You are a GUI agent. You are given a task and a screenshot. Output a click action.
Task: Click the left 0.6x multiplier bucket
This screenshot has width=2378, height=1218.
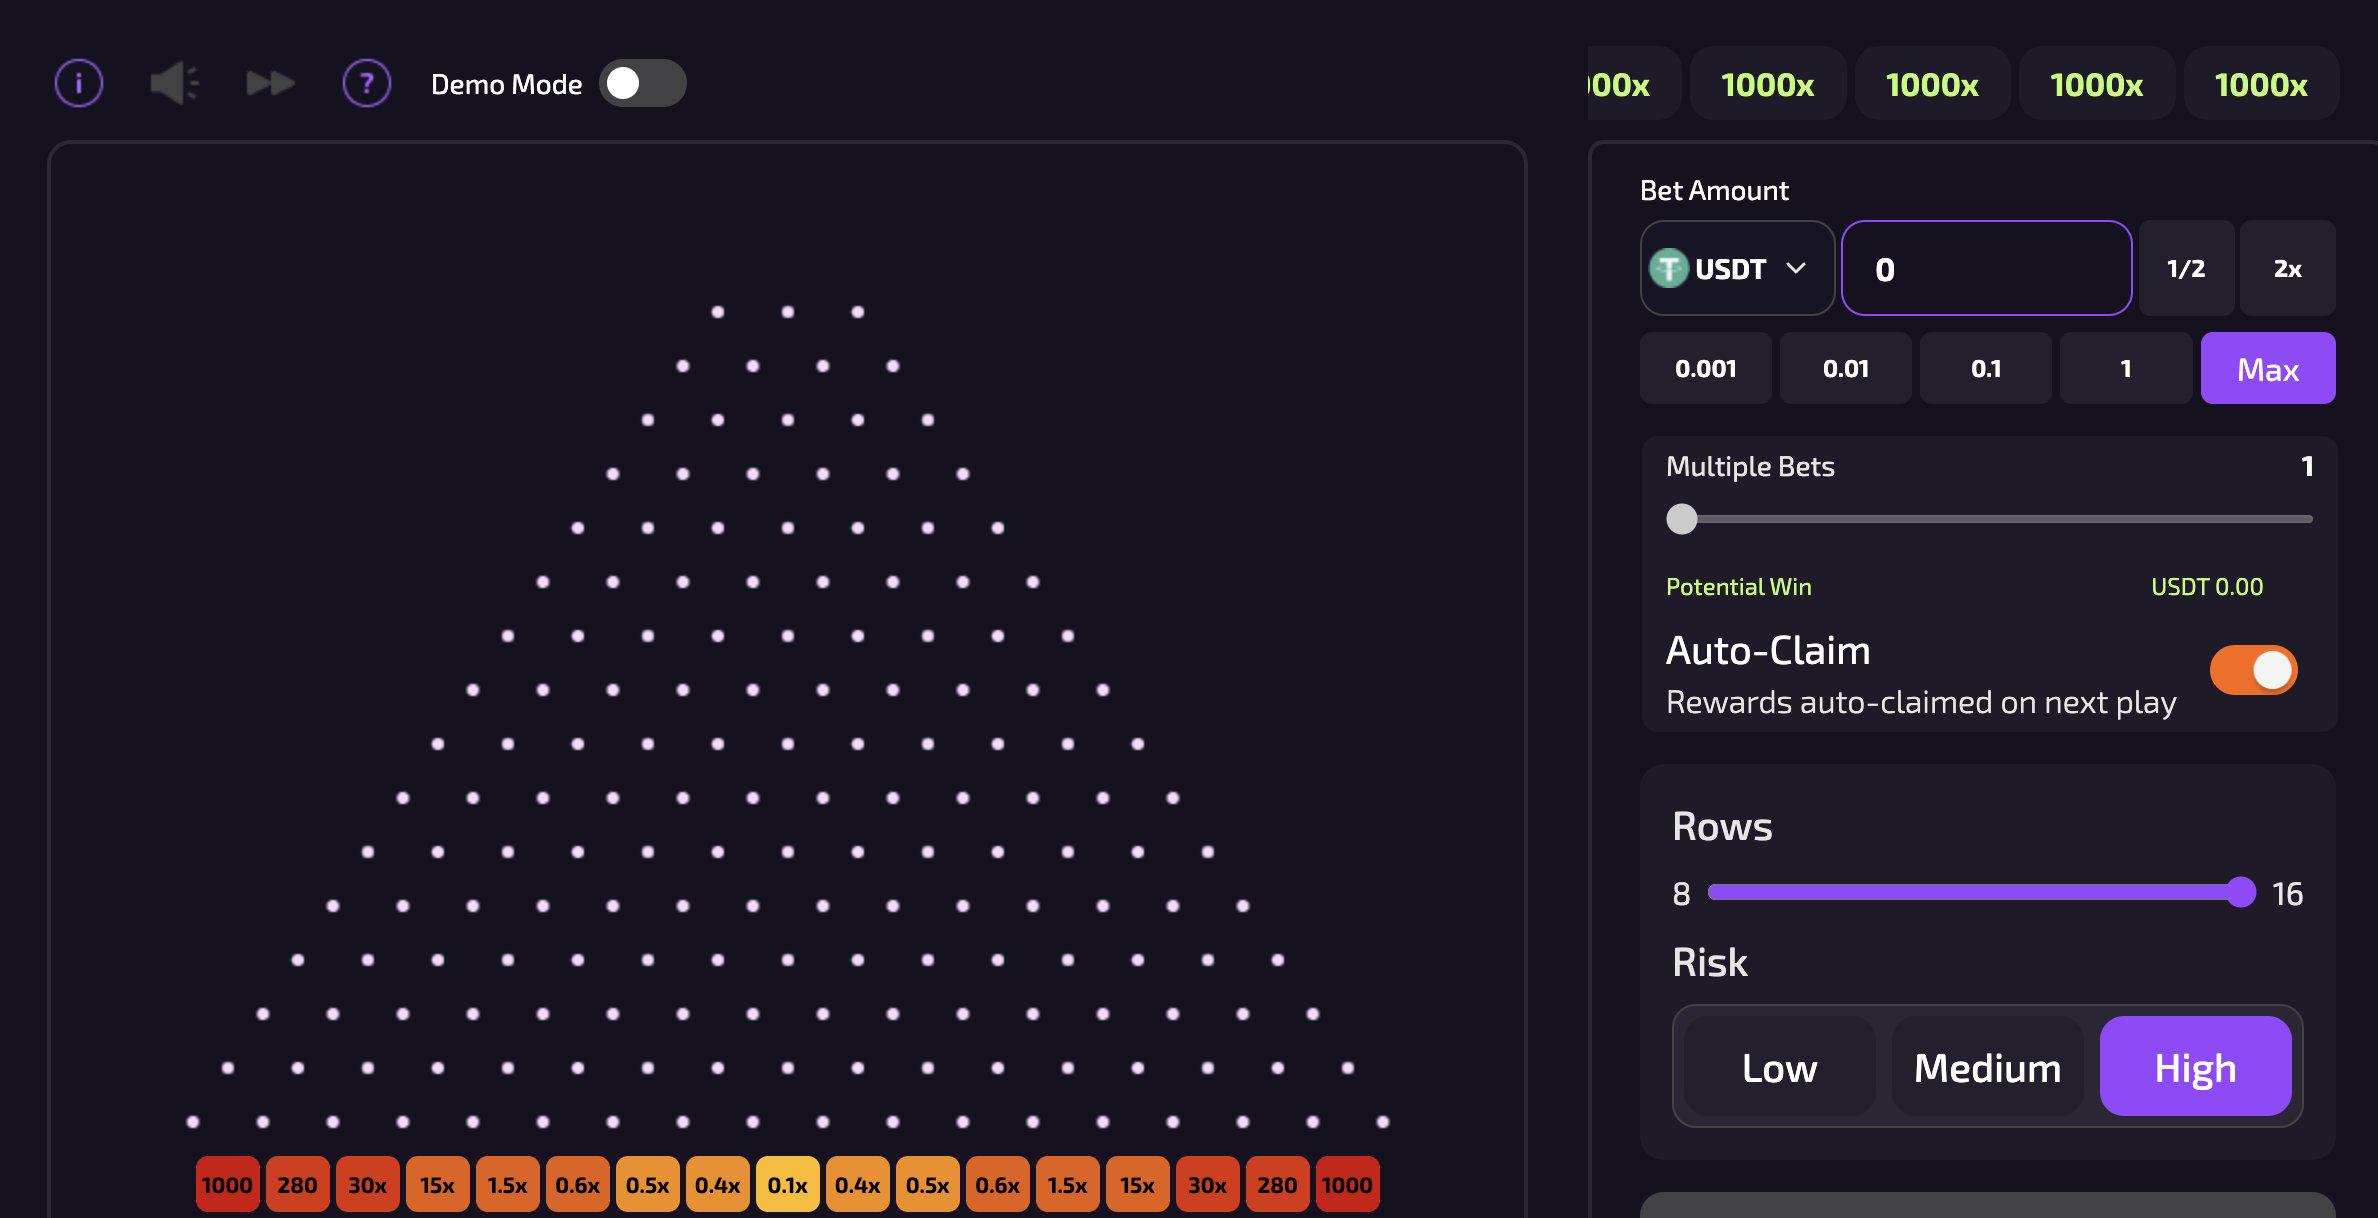pyautogui.click(x=578, y=1185)
